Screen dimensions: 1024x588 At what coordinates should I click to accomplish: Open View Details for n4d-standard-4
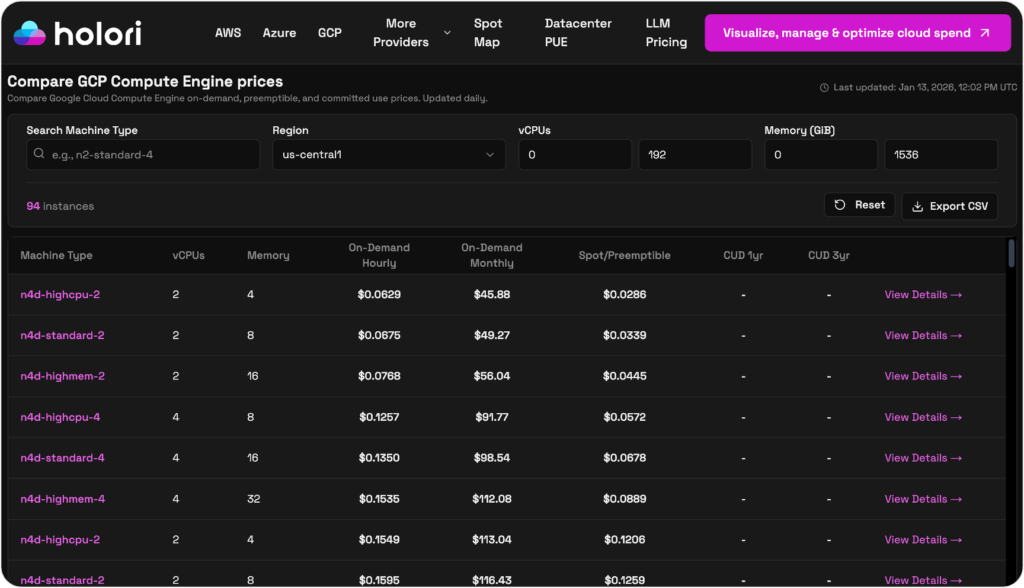tap(923, 458)
